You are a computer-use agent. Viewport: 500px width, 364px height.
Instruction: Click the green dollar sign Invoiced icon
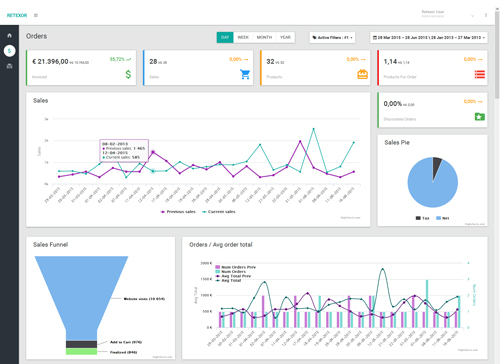click(128, 74)
